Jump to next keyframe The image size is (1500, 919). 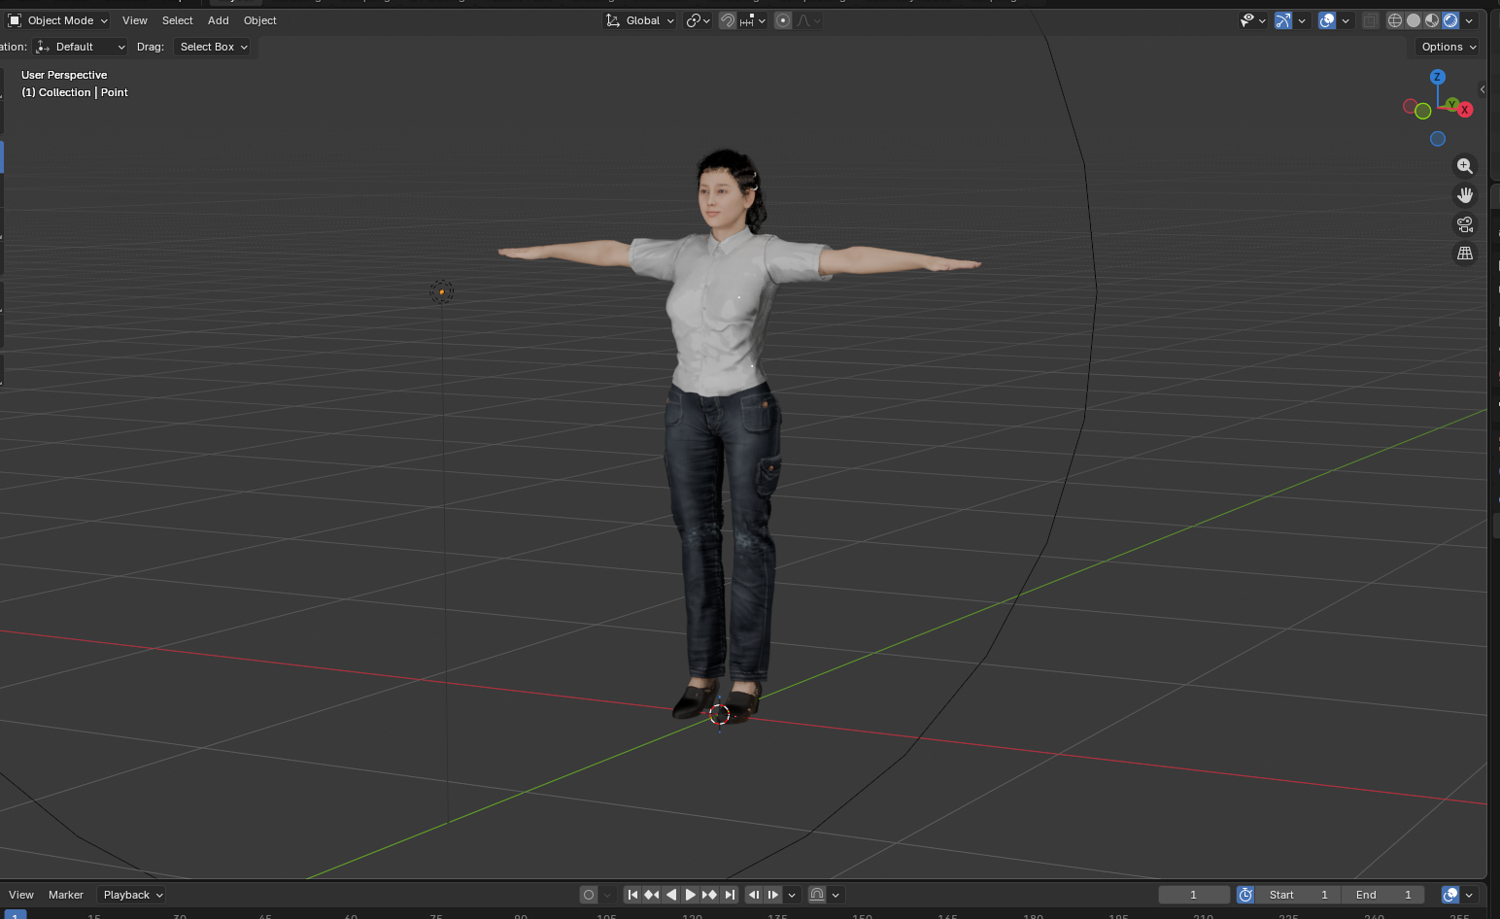point(709,895)
